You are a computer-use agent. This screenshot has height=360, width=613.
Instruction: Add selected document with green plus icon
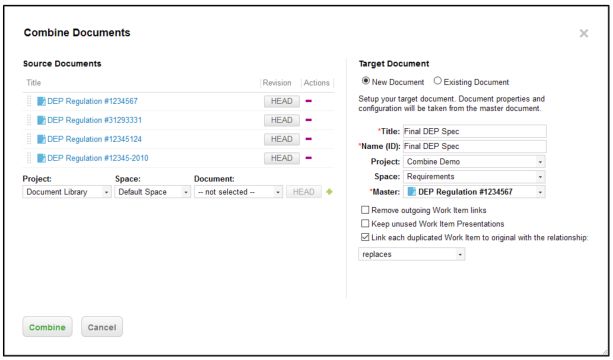329,192
